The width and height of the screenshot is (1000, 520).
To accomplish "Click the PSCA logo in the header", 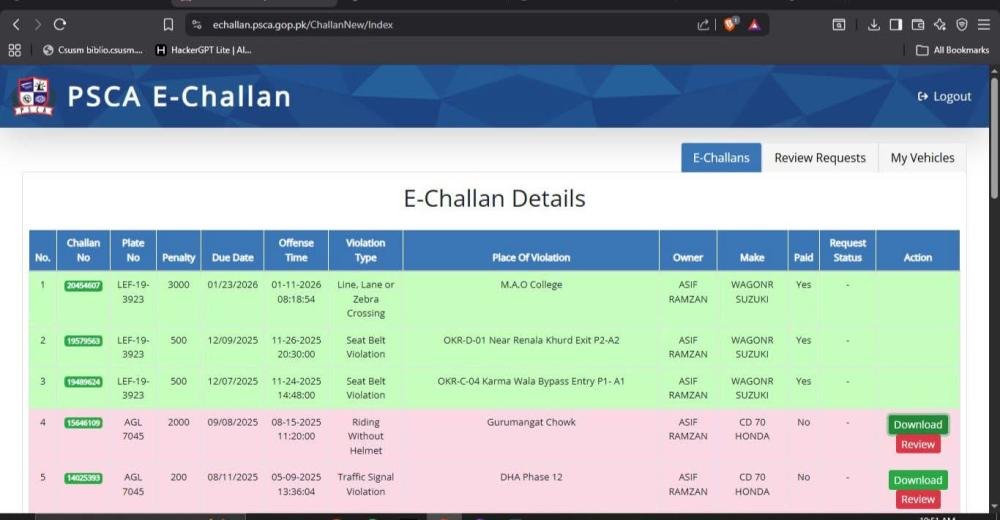I will tap(33, 97).
